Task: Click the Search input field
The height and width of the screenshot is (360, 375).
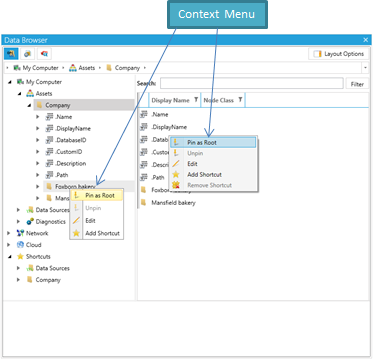Action: point(252,83)
